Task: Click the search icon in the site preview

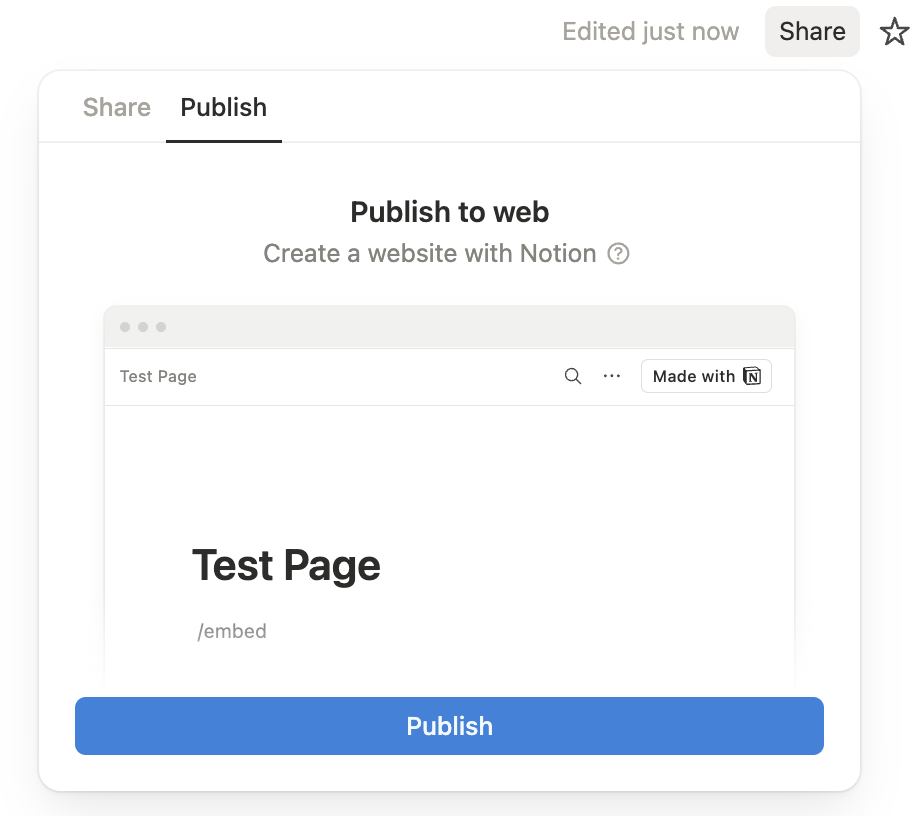Action: (572, 376)
